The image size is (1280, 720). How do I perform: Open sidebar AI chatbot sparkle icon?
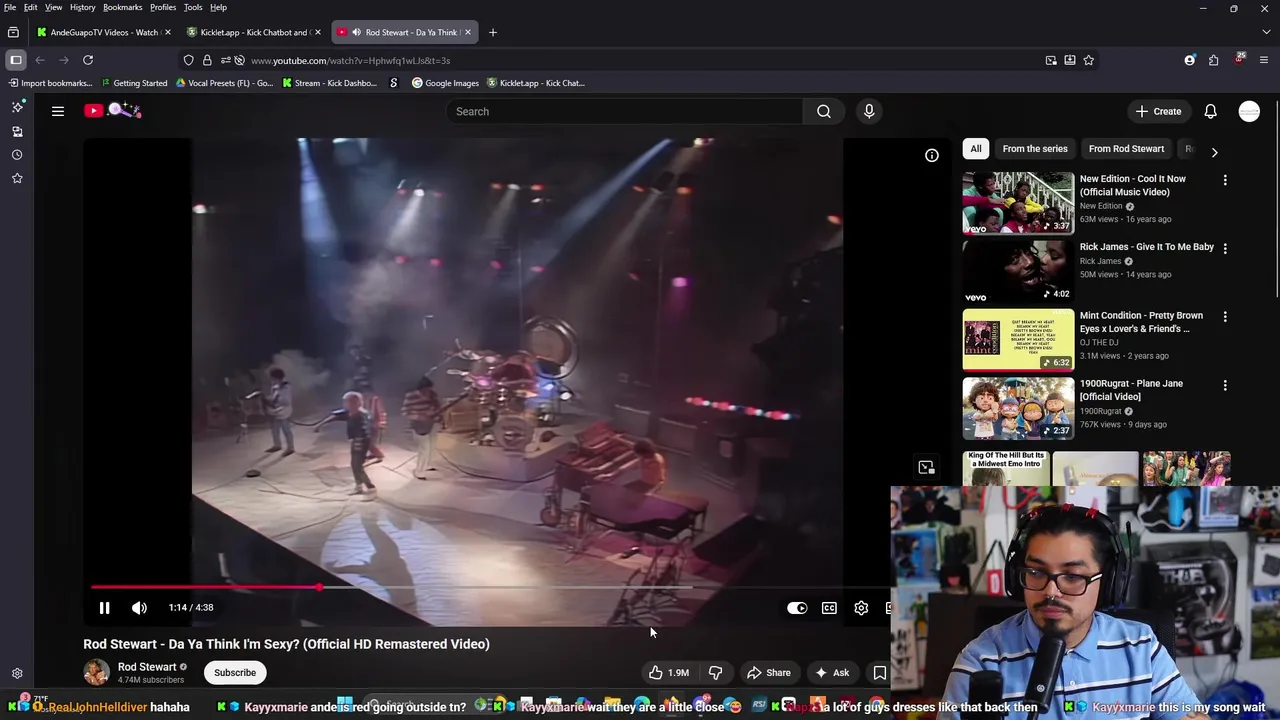(x=17, y=106)
